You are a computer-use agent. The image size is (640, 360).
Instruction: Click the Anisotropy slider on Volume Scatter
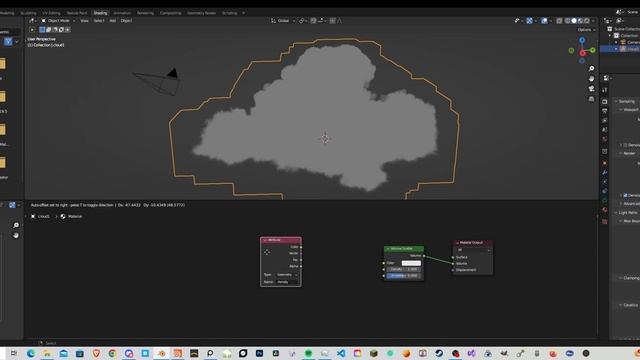pos(403,276)
